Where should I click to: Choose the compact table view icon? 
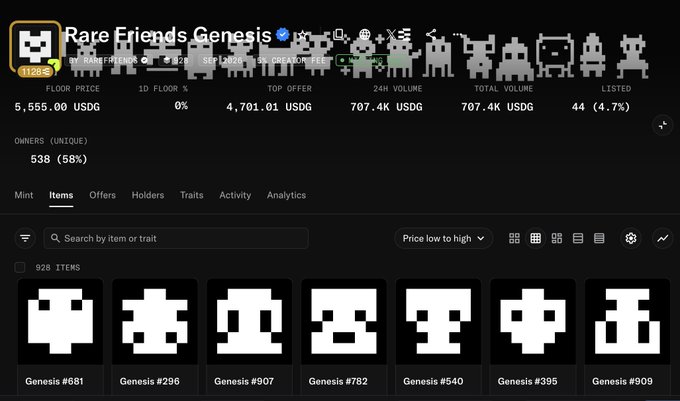click(599, 238)
